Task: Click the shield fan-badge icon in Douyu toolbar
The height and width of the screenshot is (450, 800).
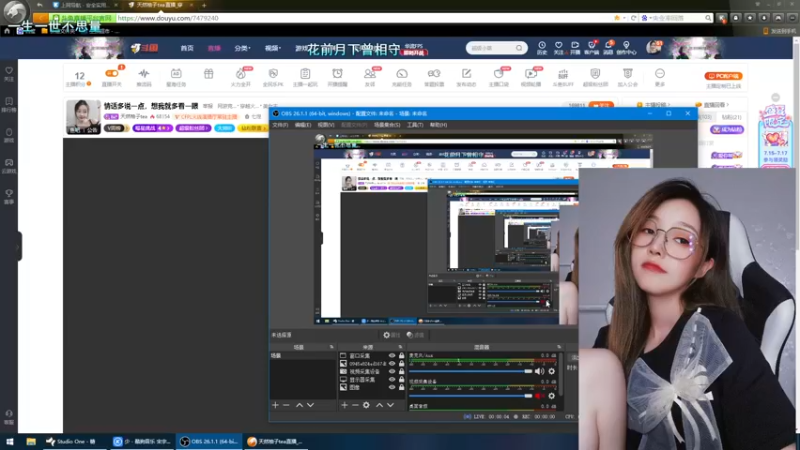Action: pyautogui.click(x=595, y=73)
